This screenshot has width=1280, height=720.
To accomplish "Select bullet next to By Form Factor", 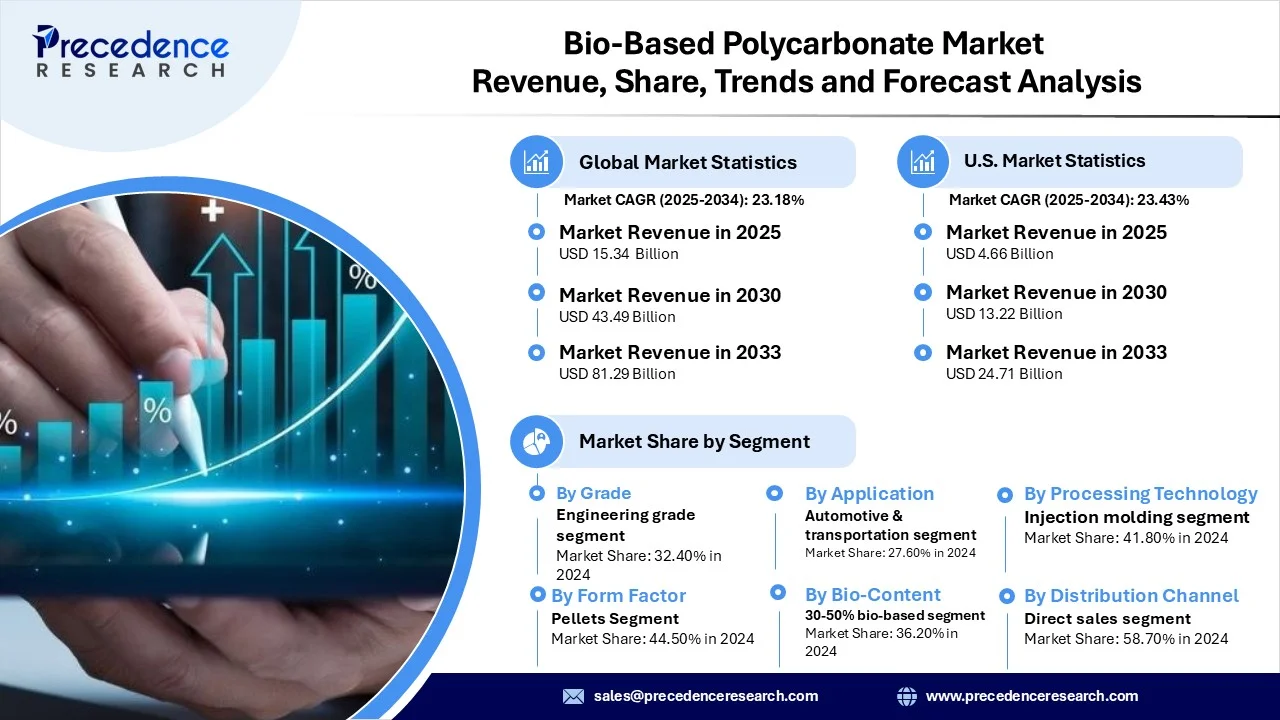I will [x=537, y=595].
